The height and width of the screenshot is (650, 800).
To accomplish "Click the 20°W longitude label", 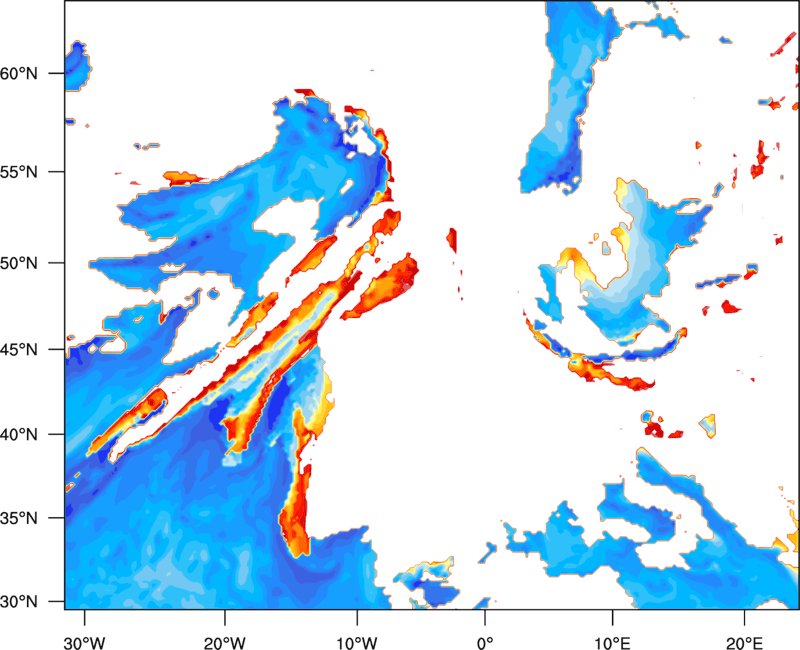I will click(225, 642).
